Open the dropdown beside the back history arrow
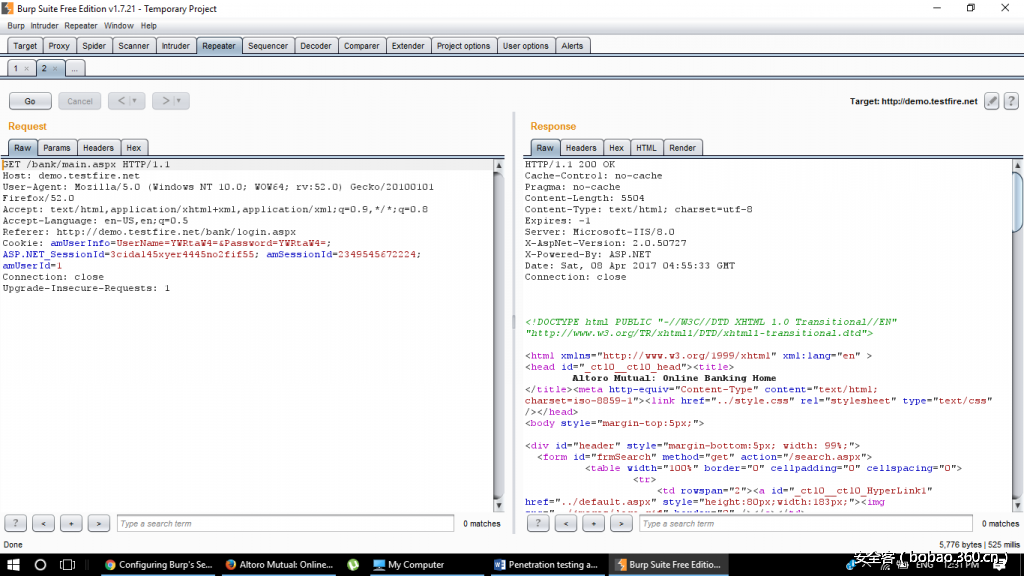 [x=134, y=100]
